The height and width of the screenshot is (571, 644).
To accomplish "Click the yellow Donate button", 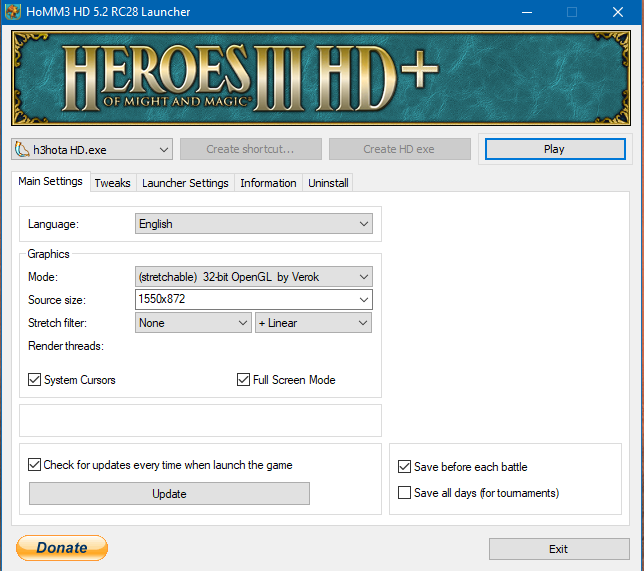I will tap(62, 548).
